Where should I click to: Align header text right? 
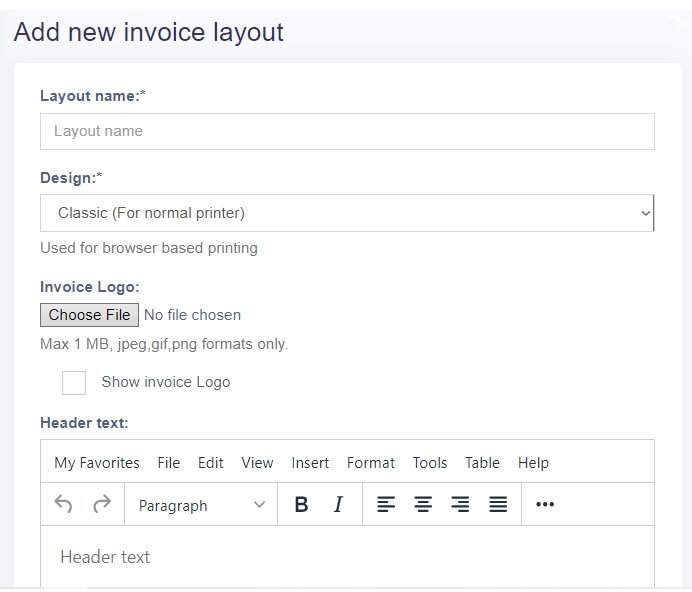pos(460,505)
